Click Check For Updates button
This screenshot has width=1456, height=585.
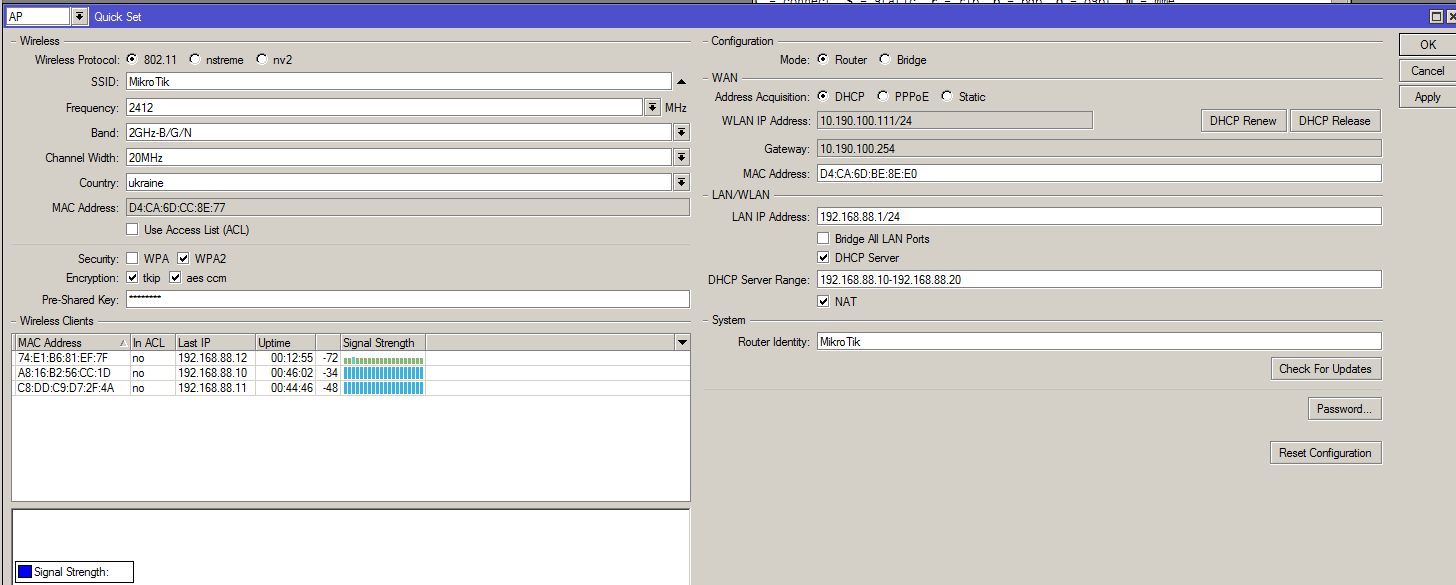1325,369
